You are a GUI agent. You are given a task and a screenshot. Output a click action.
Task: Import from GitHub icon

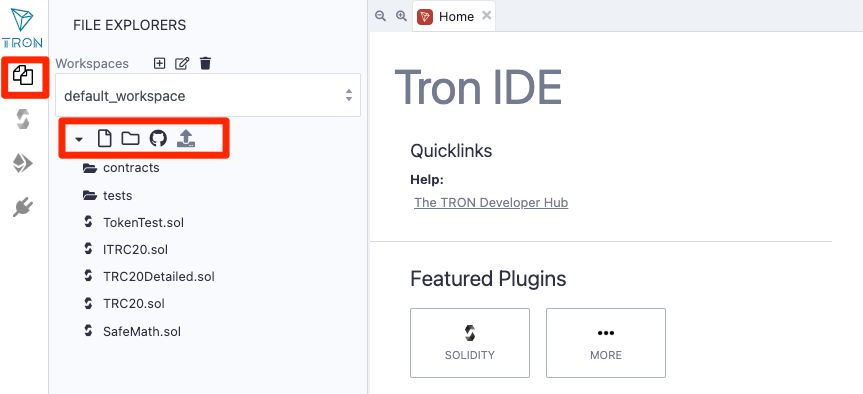[x=158, y=139]
